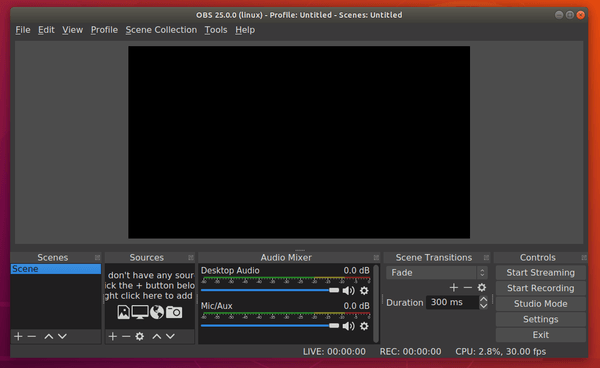Click Start Streaming button
The image size is (600, 368).
(x=541, y=273)
